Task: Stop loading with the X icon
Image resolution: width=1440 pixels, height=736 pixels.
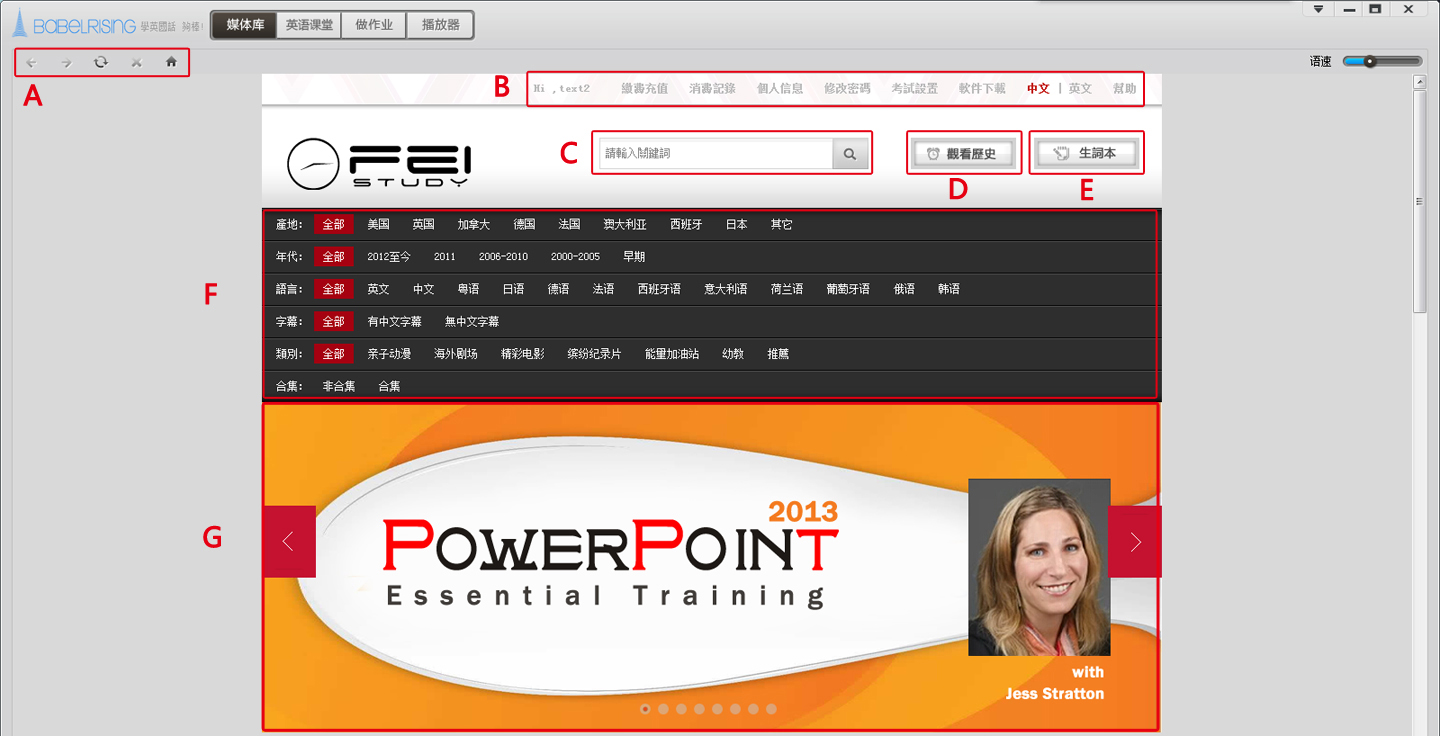Action: pos(136,62)
